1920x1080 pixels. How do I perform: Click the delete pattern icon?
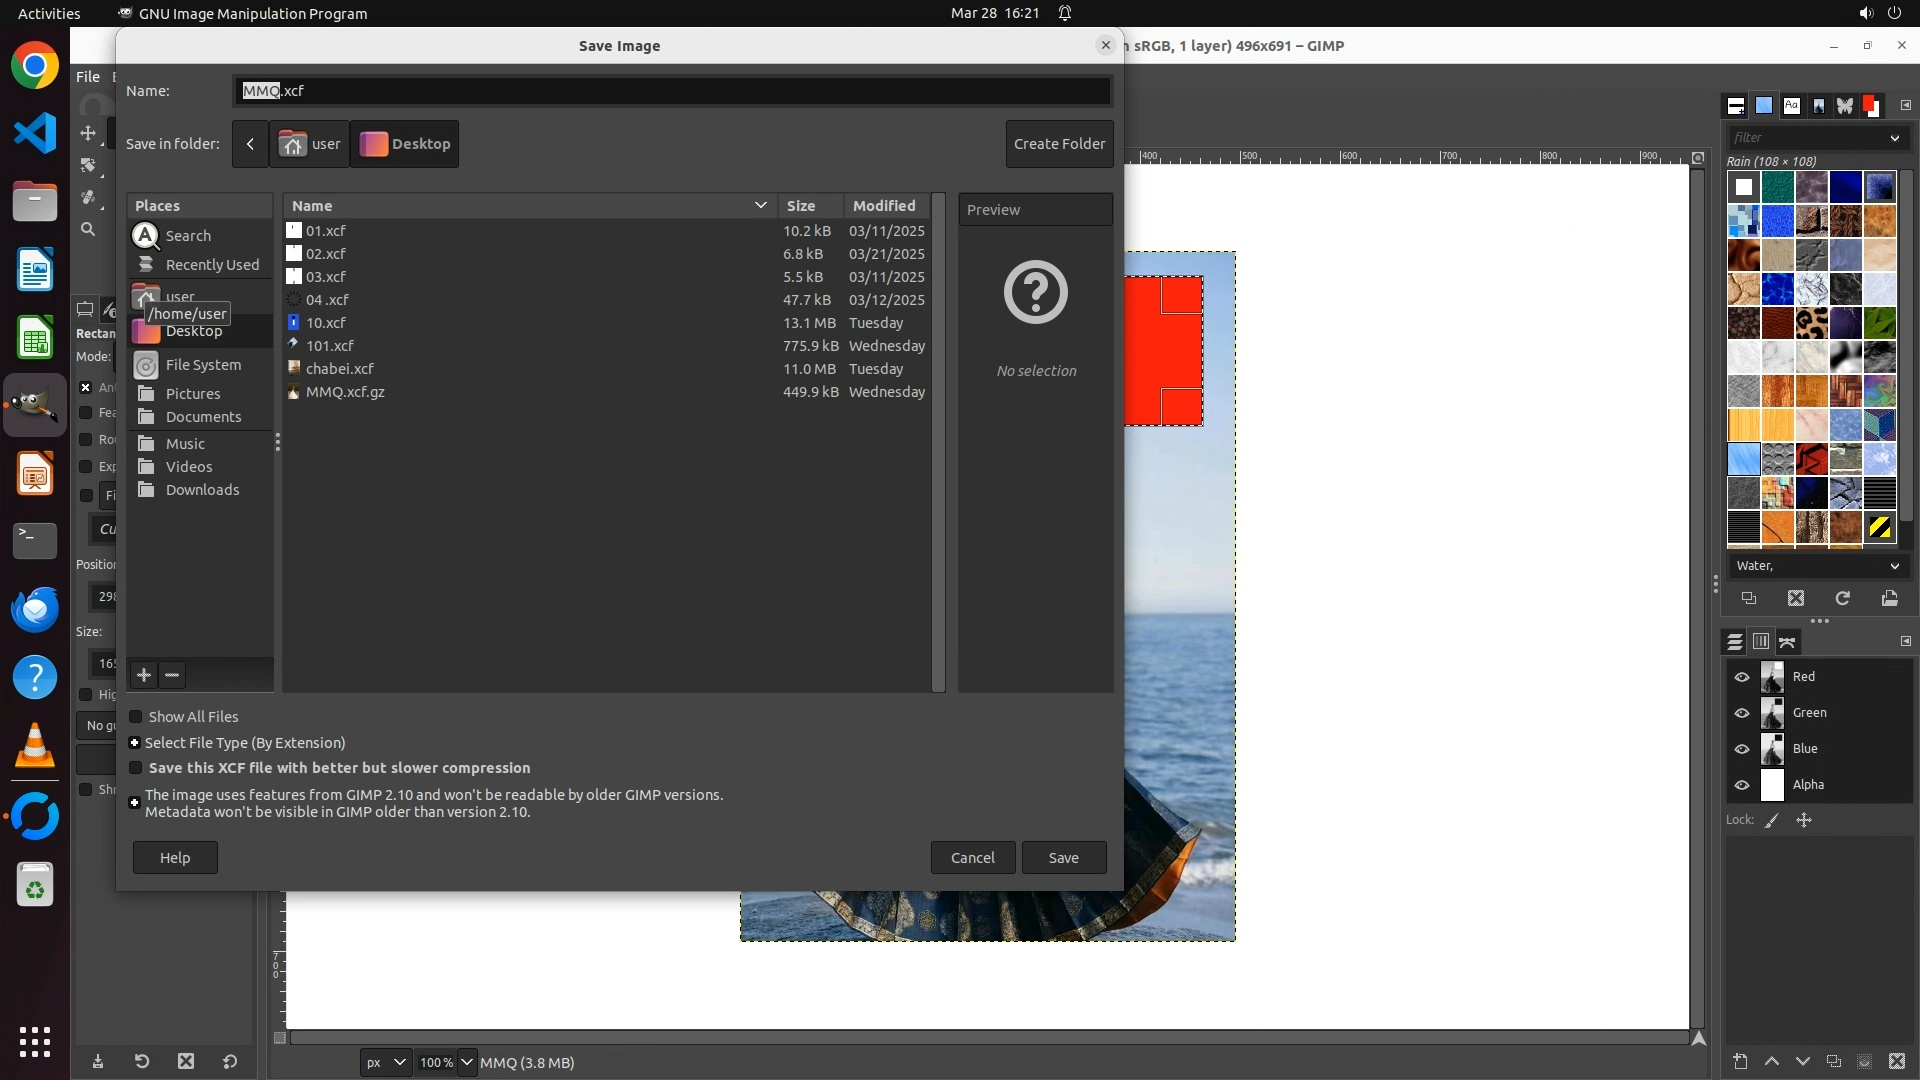[x=1796, y=598]
